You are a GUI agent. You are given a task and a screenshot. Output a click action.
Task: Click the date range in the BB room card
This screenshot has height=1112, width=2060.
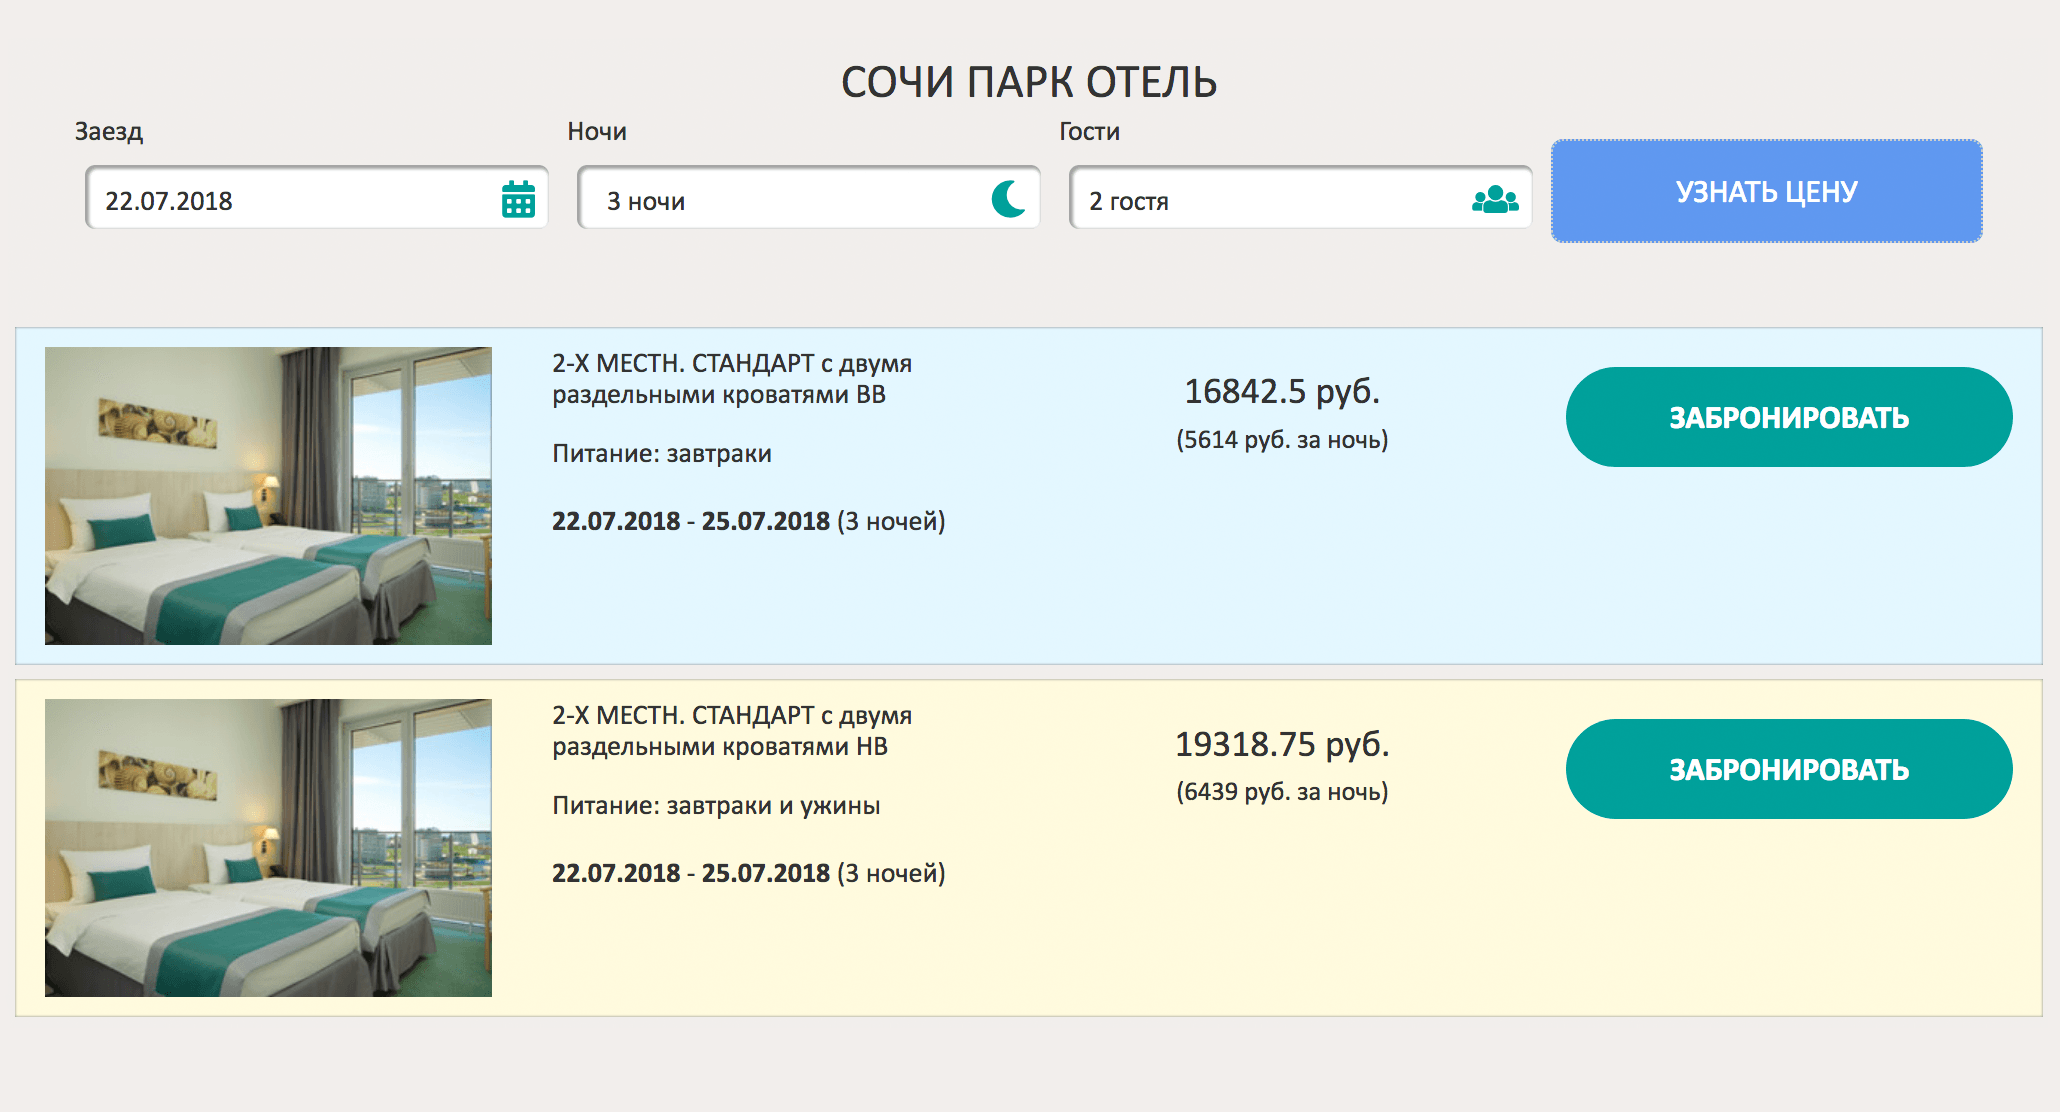point(749,521)
